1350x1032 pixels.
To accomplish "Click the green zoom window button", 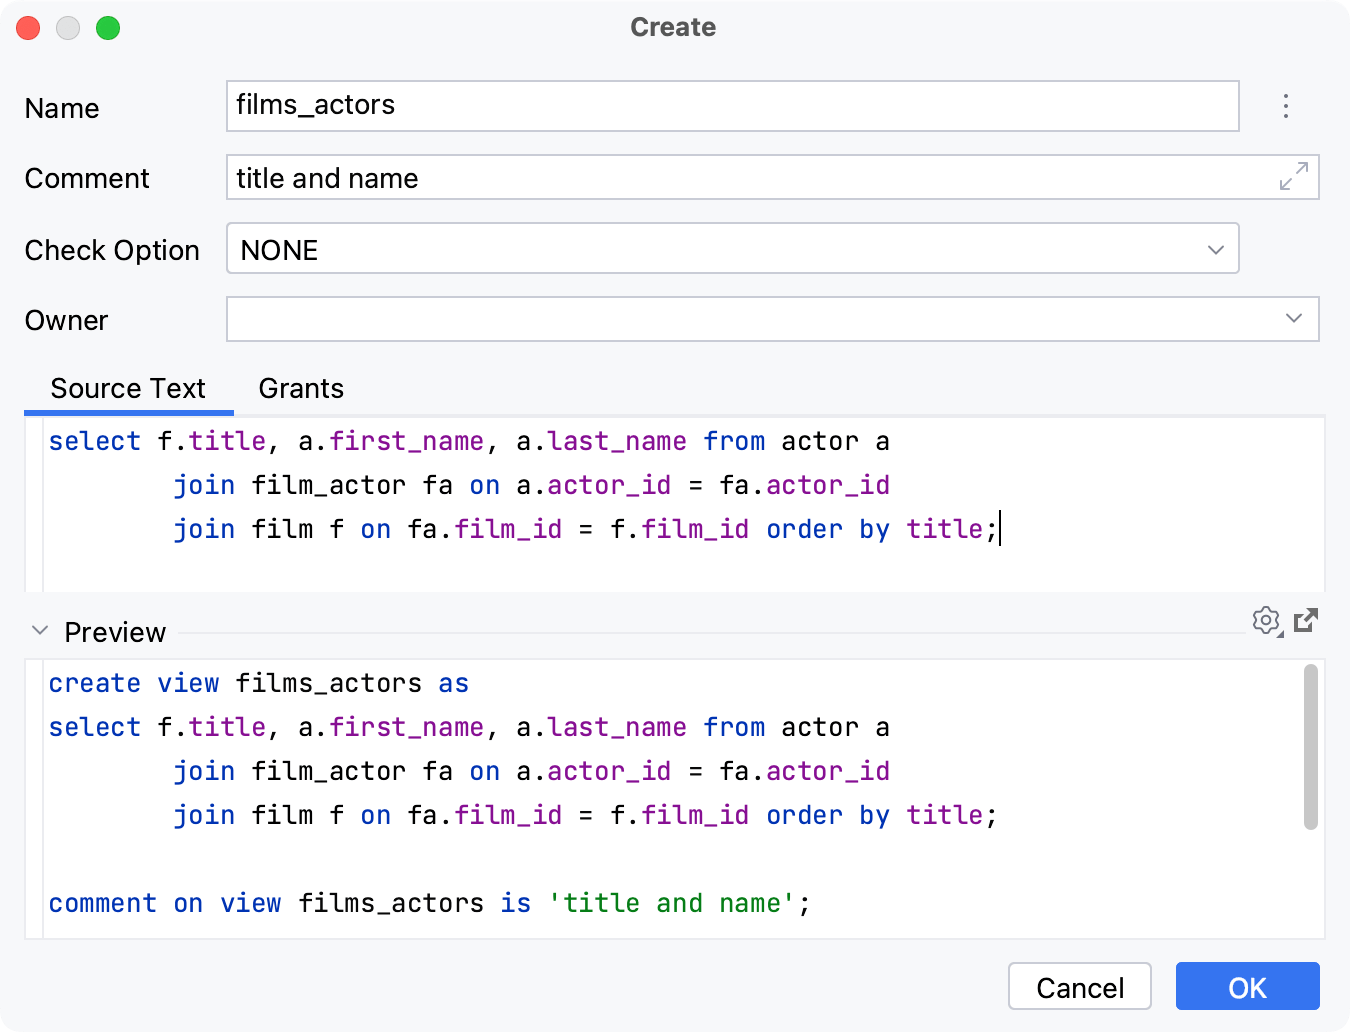I will (x=108, y=28).
